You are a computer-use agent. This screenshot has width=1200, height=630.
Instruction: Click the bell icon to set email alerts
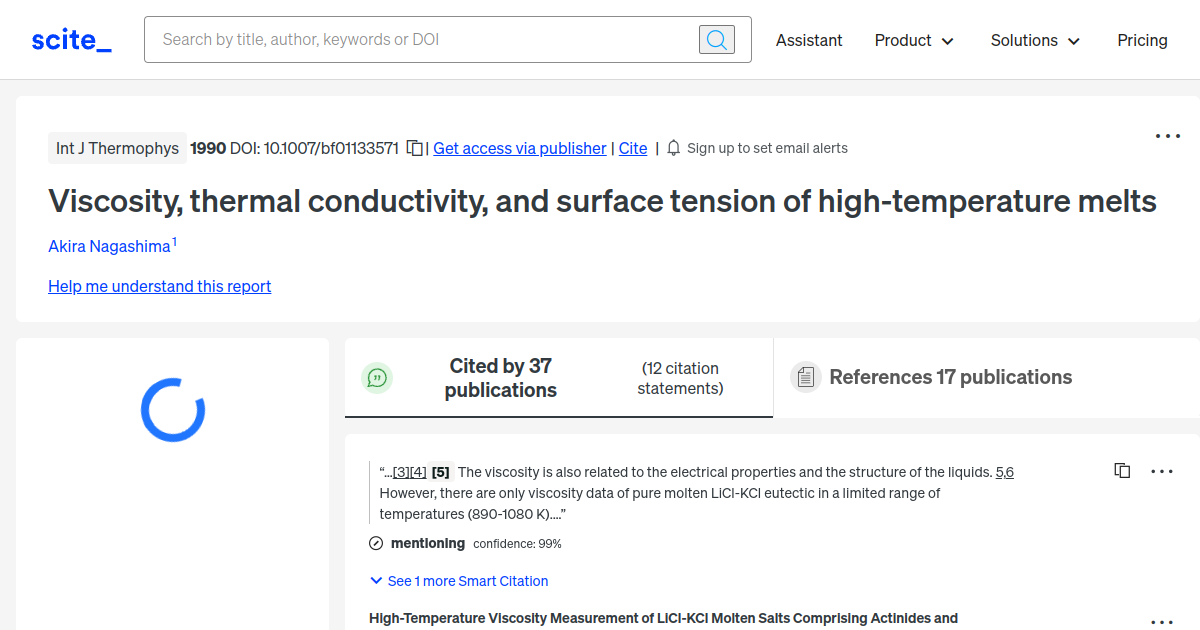click(673, 147)
